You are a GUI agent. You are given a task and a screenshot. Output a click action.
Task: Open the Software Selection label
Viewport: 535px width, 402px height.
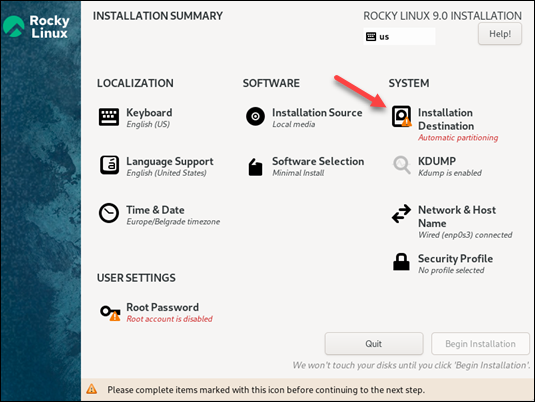(x=318, y=161)
